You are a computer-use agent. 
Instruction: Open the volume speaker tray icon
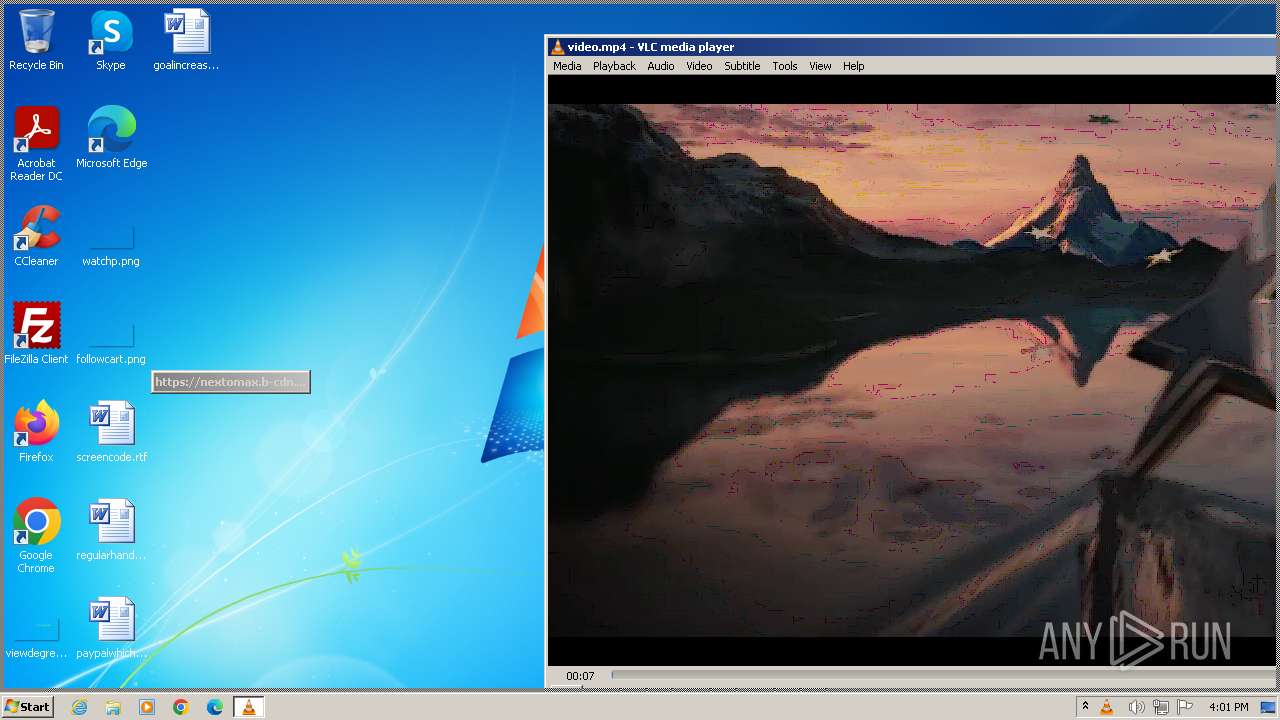click(1136, 707)
